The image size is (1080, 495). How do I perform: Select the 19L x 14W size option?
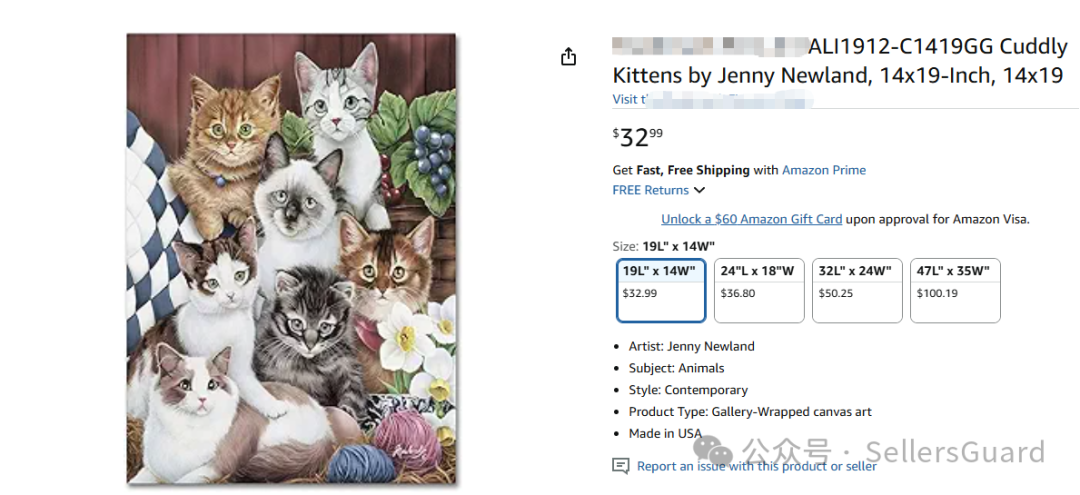click(x=661, y=290)
